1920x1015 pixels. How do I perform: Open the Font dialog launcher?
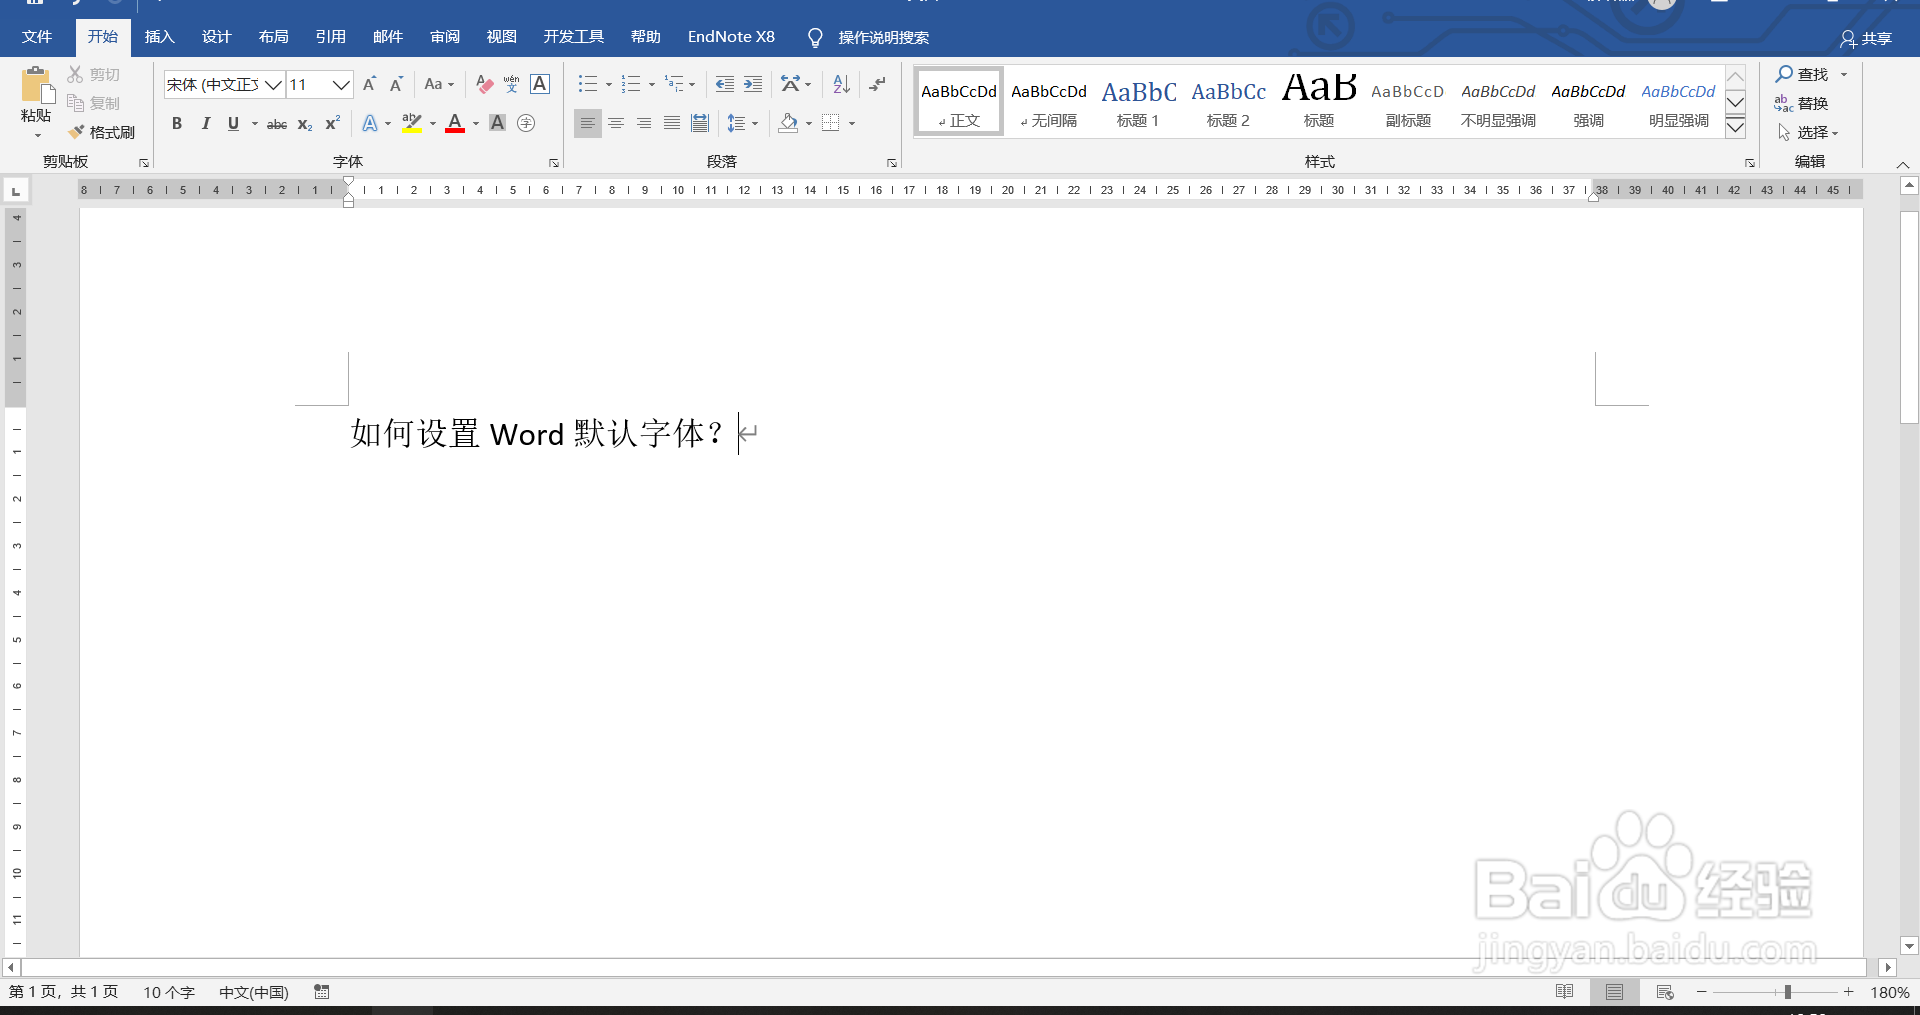click(x=554, y=163)
